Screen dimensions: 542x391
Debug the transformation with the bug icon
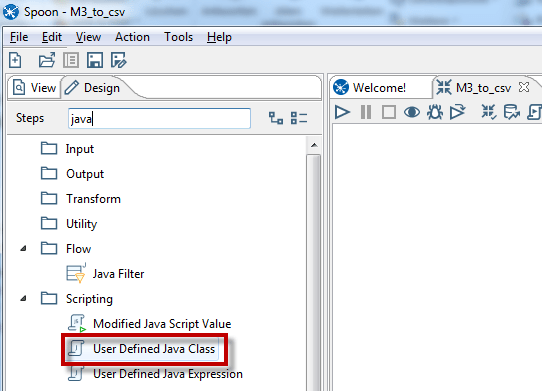(x=434, y=112)
